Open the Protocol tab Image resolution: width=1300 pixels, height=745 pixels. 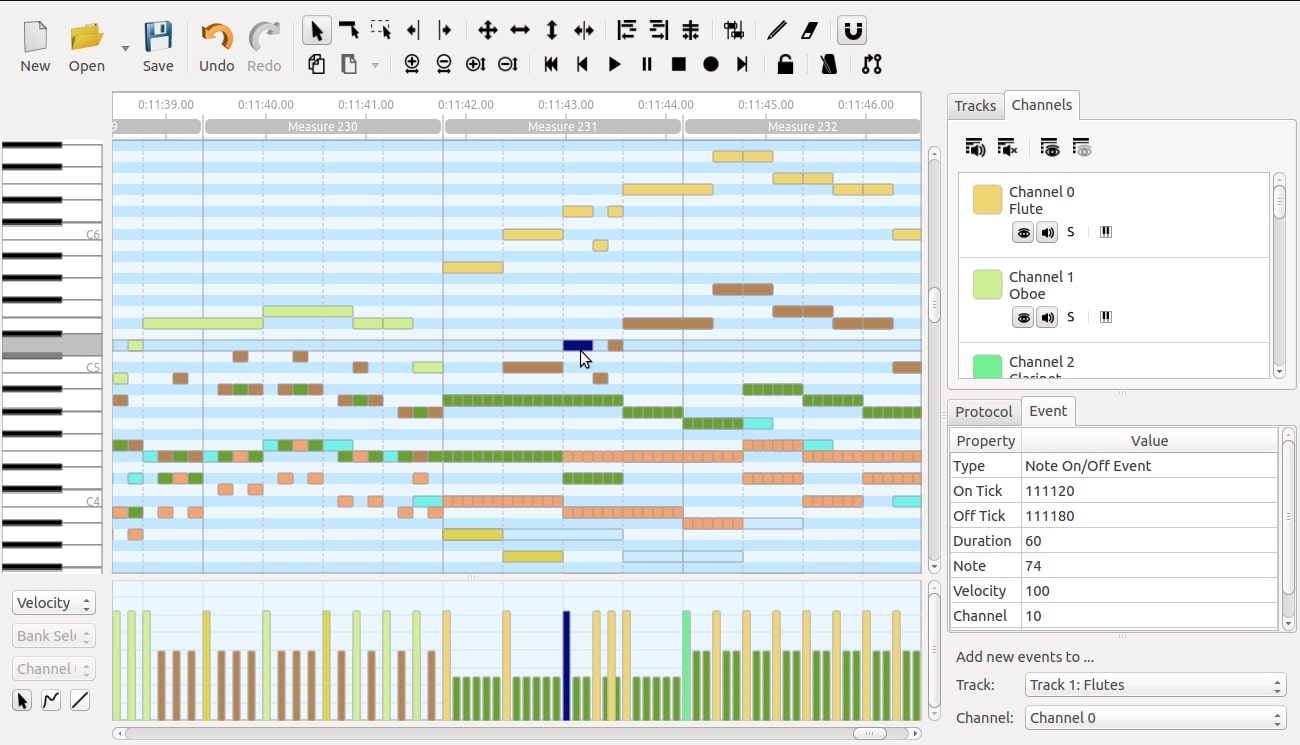(983, 411)
